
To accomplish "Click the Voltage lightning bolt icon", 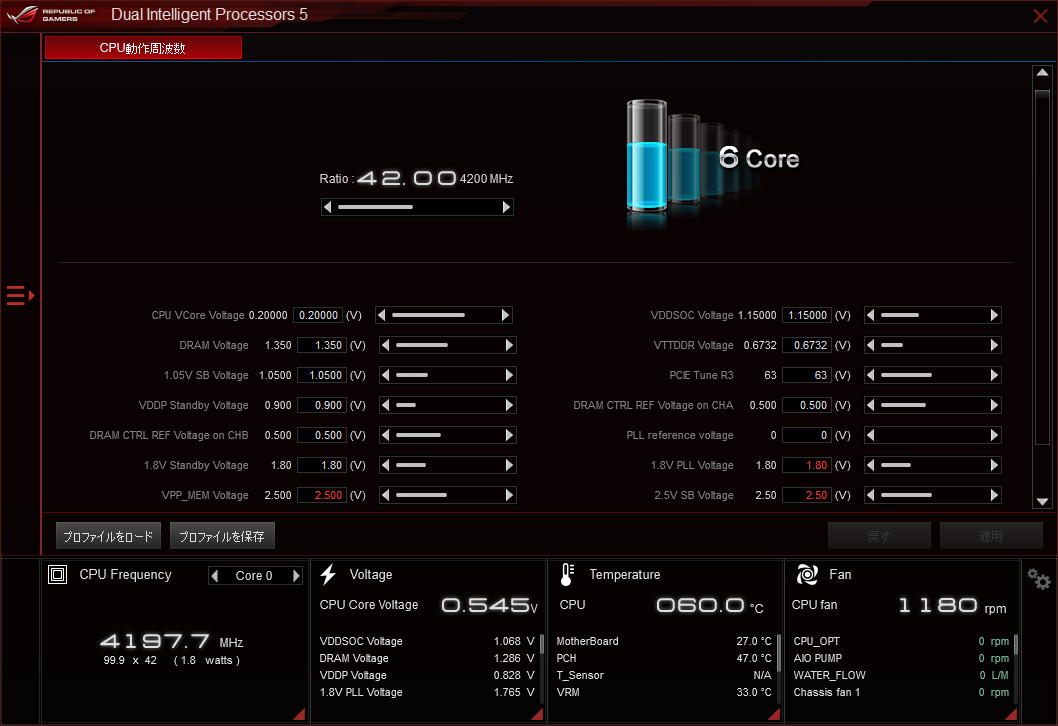I will pyautogui.click(x=329, y=574).
